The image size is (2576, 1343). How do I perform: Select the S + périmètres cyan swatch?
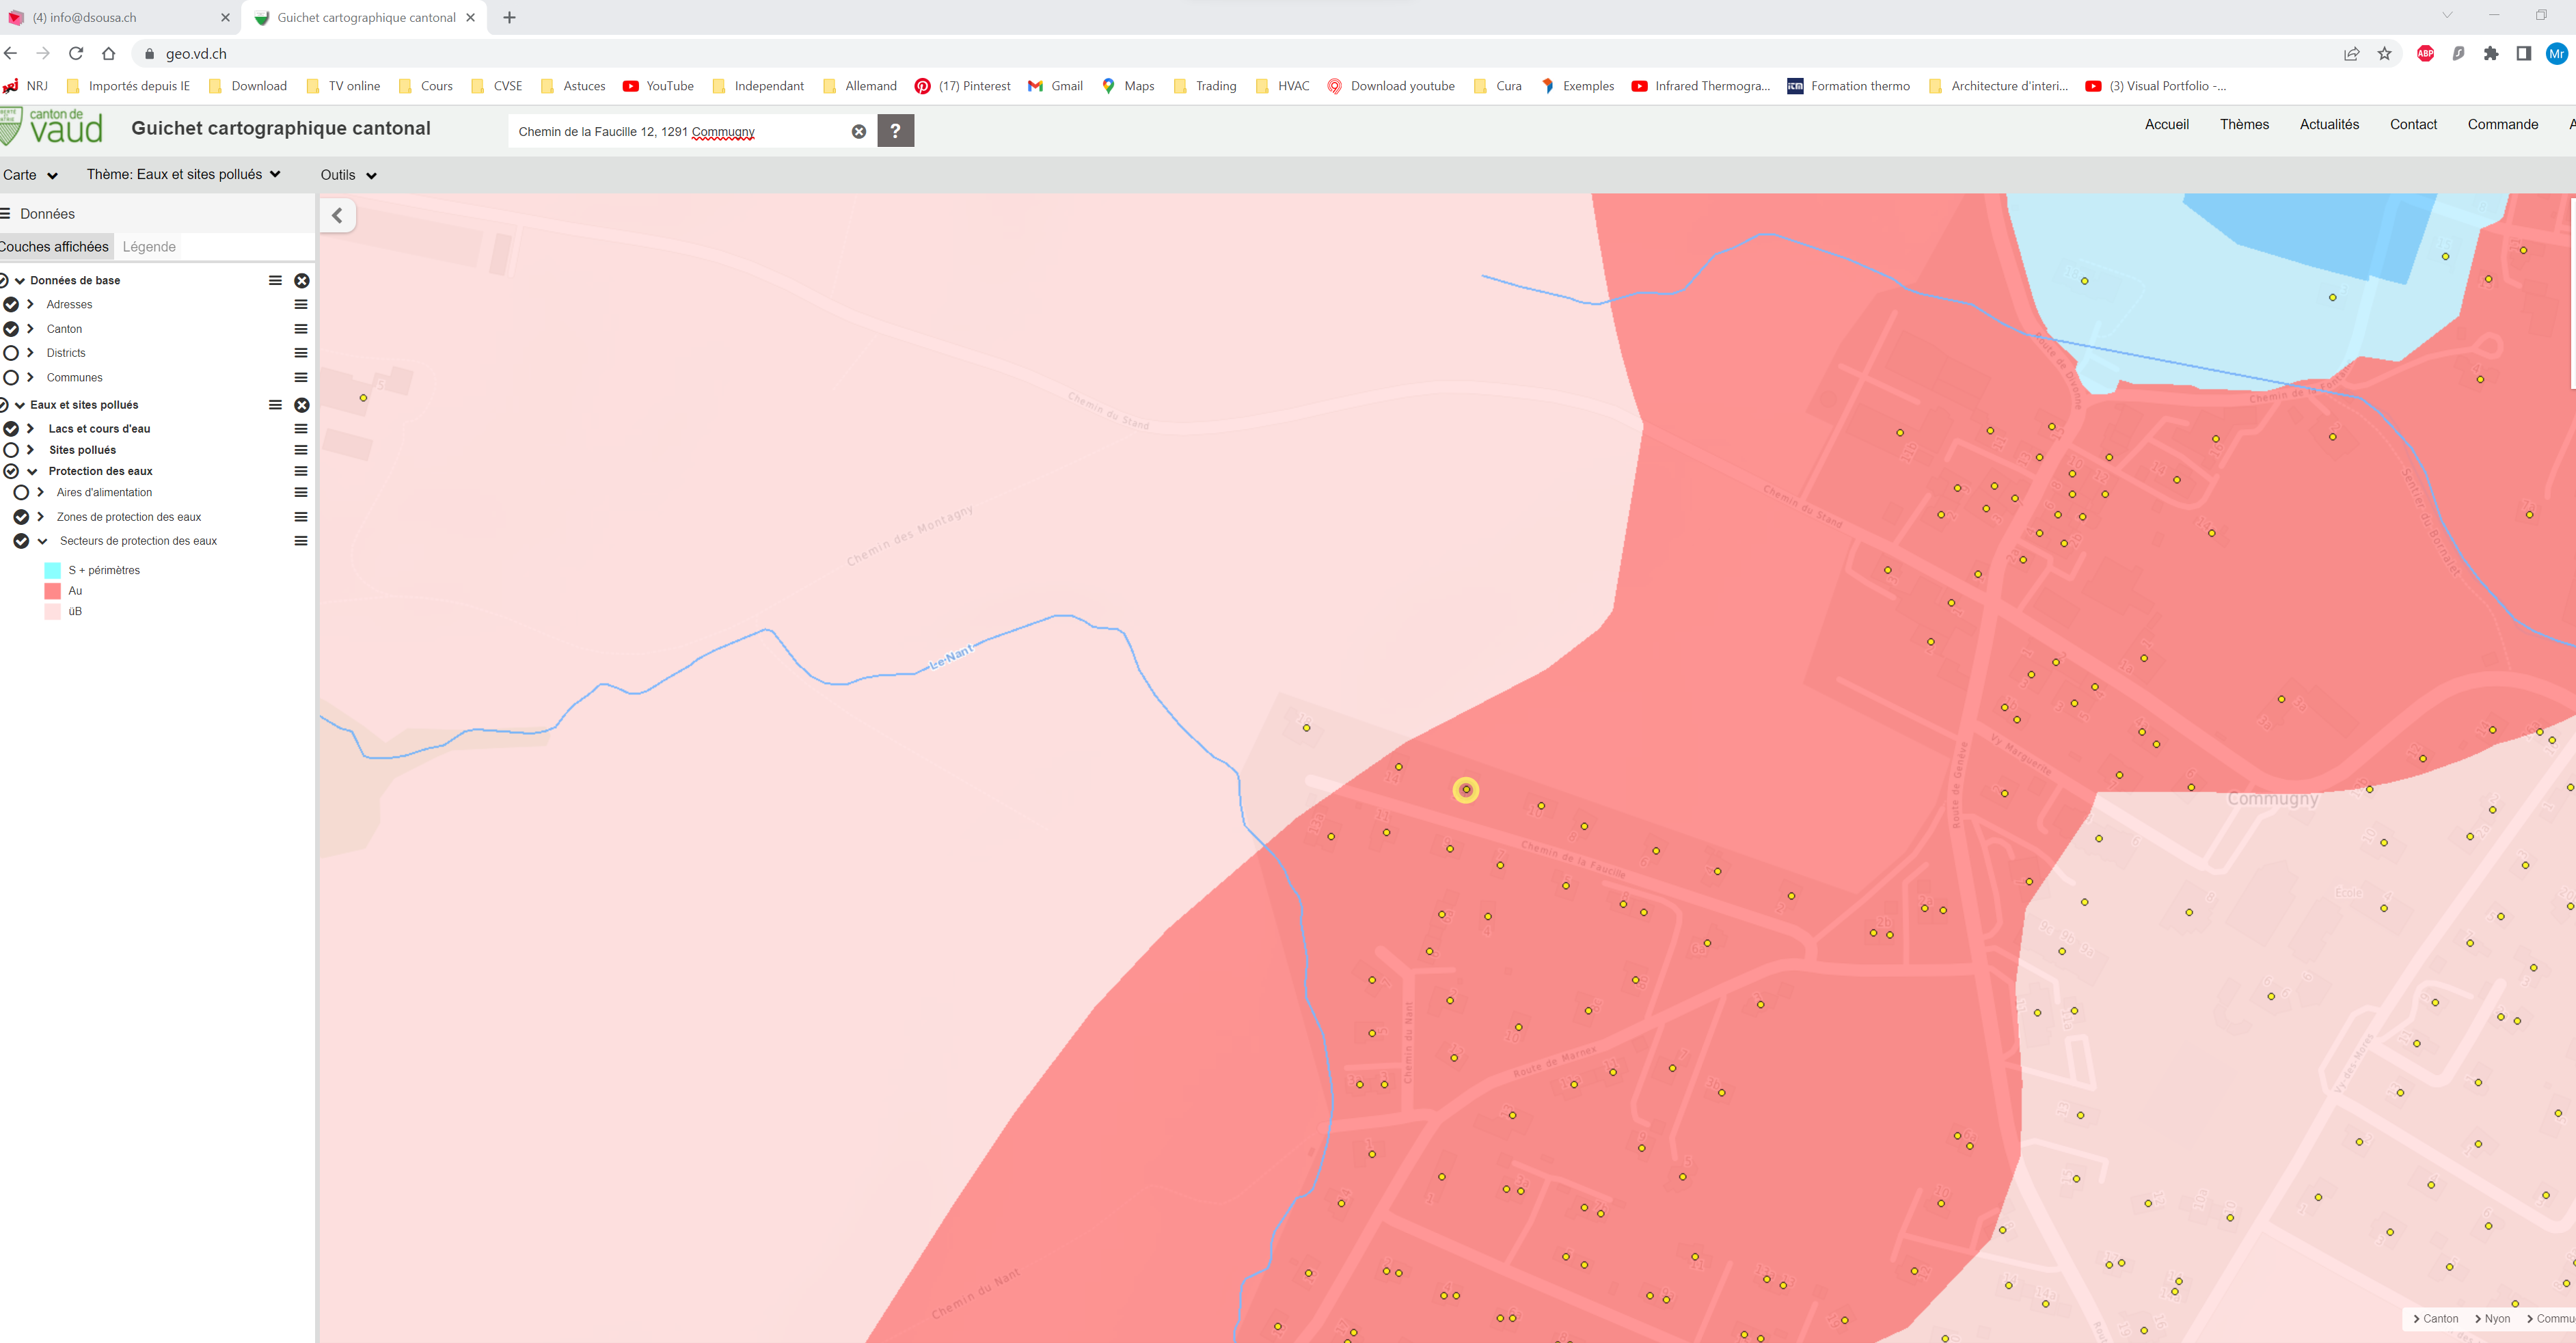(x=53, y=570)
